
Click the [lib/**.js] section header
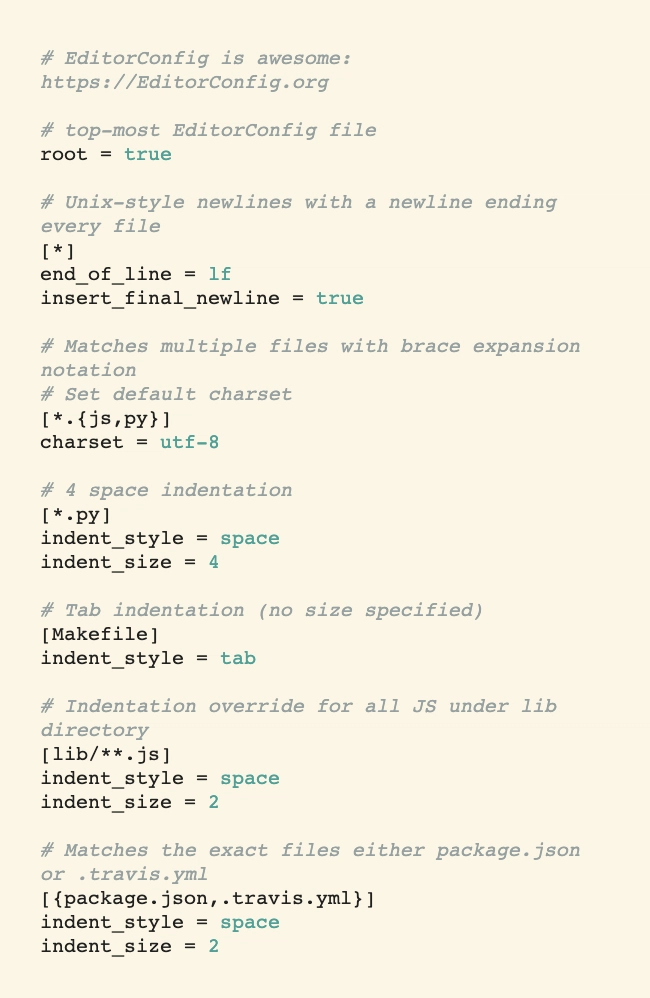pyautogui.click(x=106, y=755)
